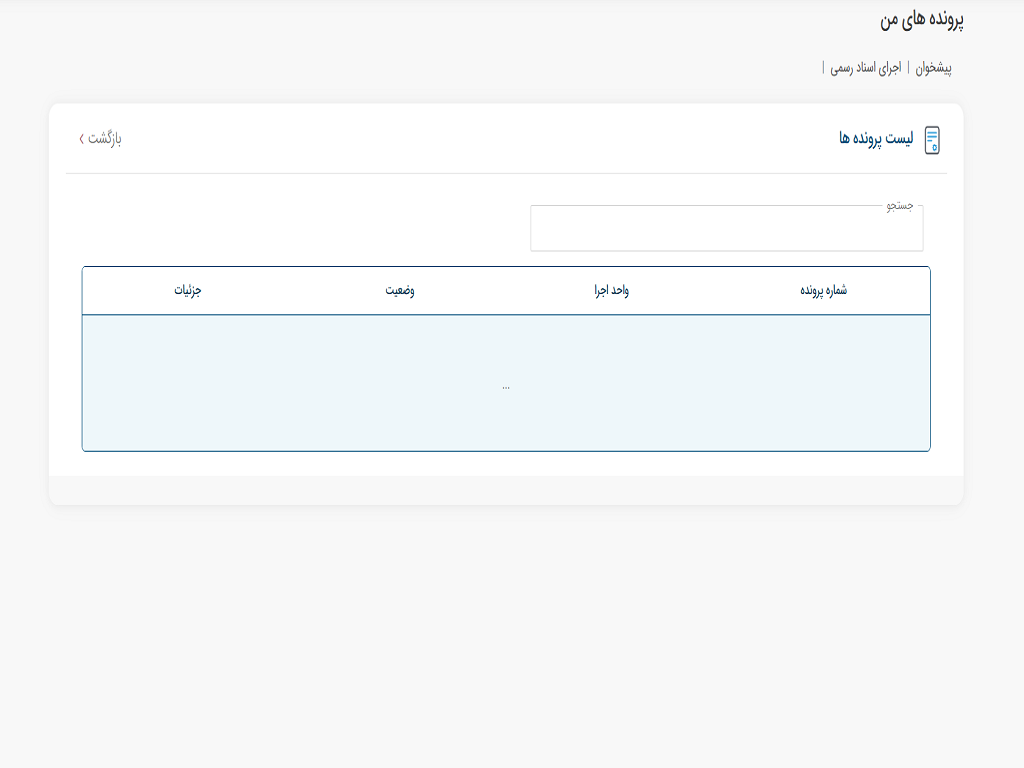The image size is (1024, 768).
Task: Click the پرونده های من page title
Action: tap(922, 20)
